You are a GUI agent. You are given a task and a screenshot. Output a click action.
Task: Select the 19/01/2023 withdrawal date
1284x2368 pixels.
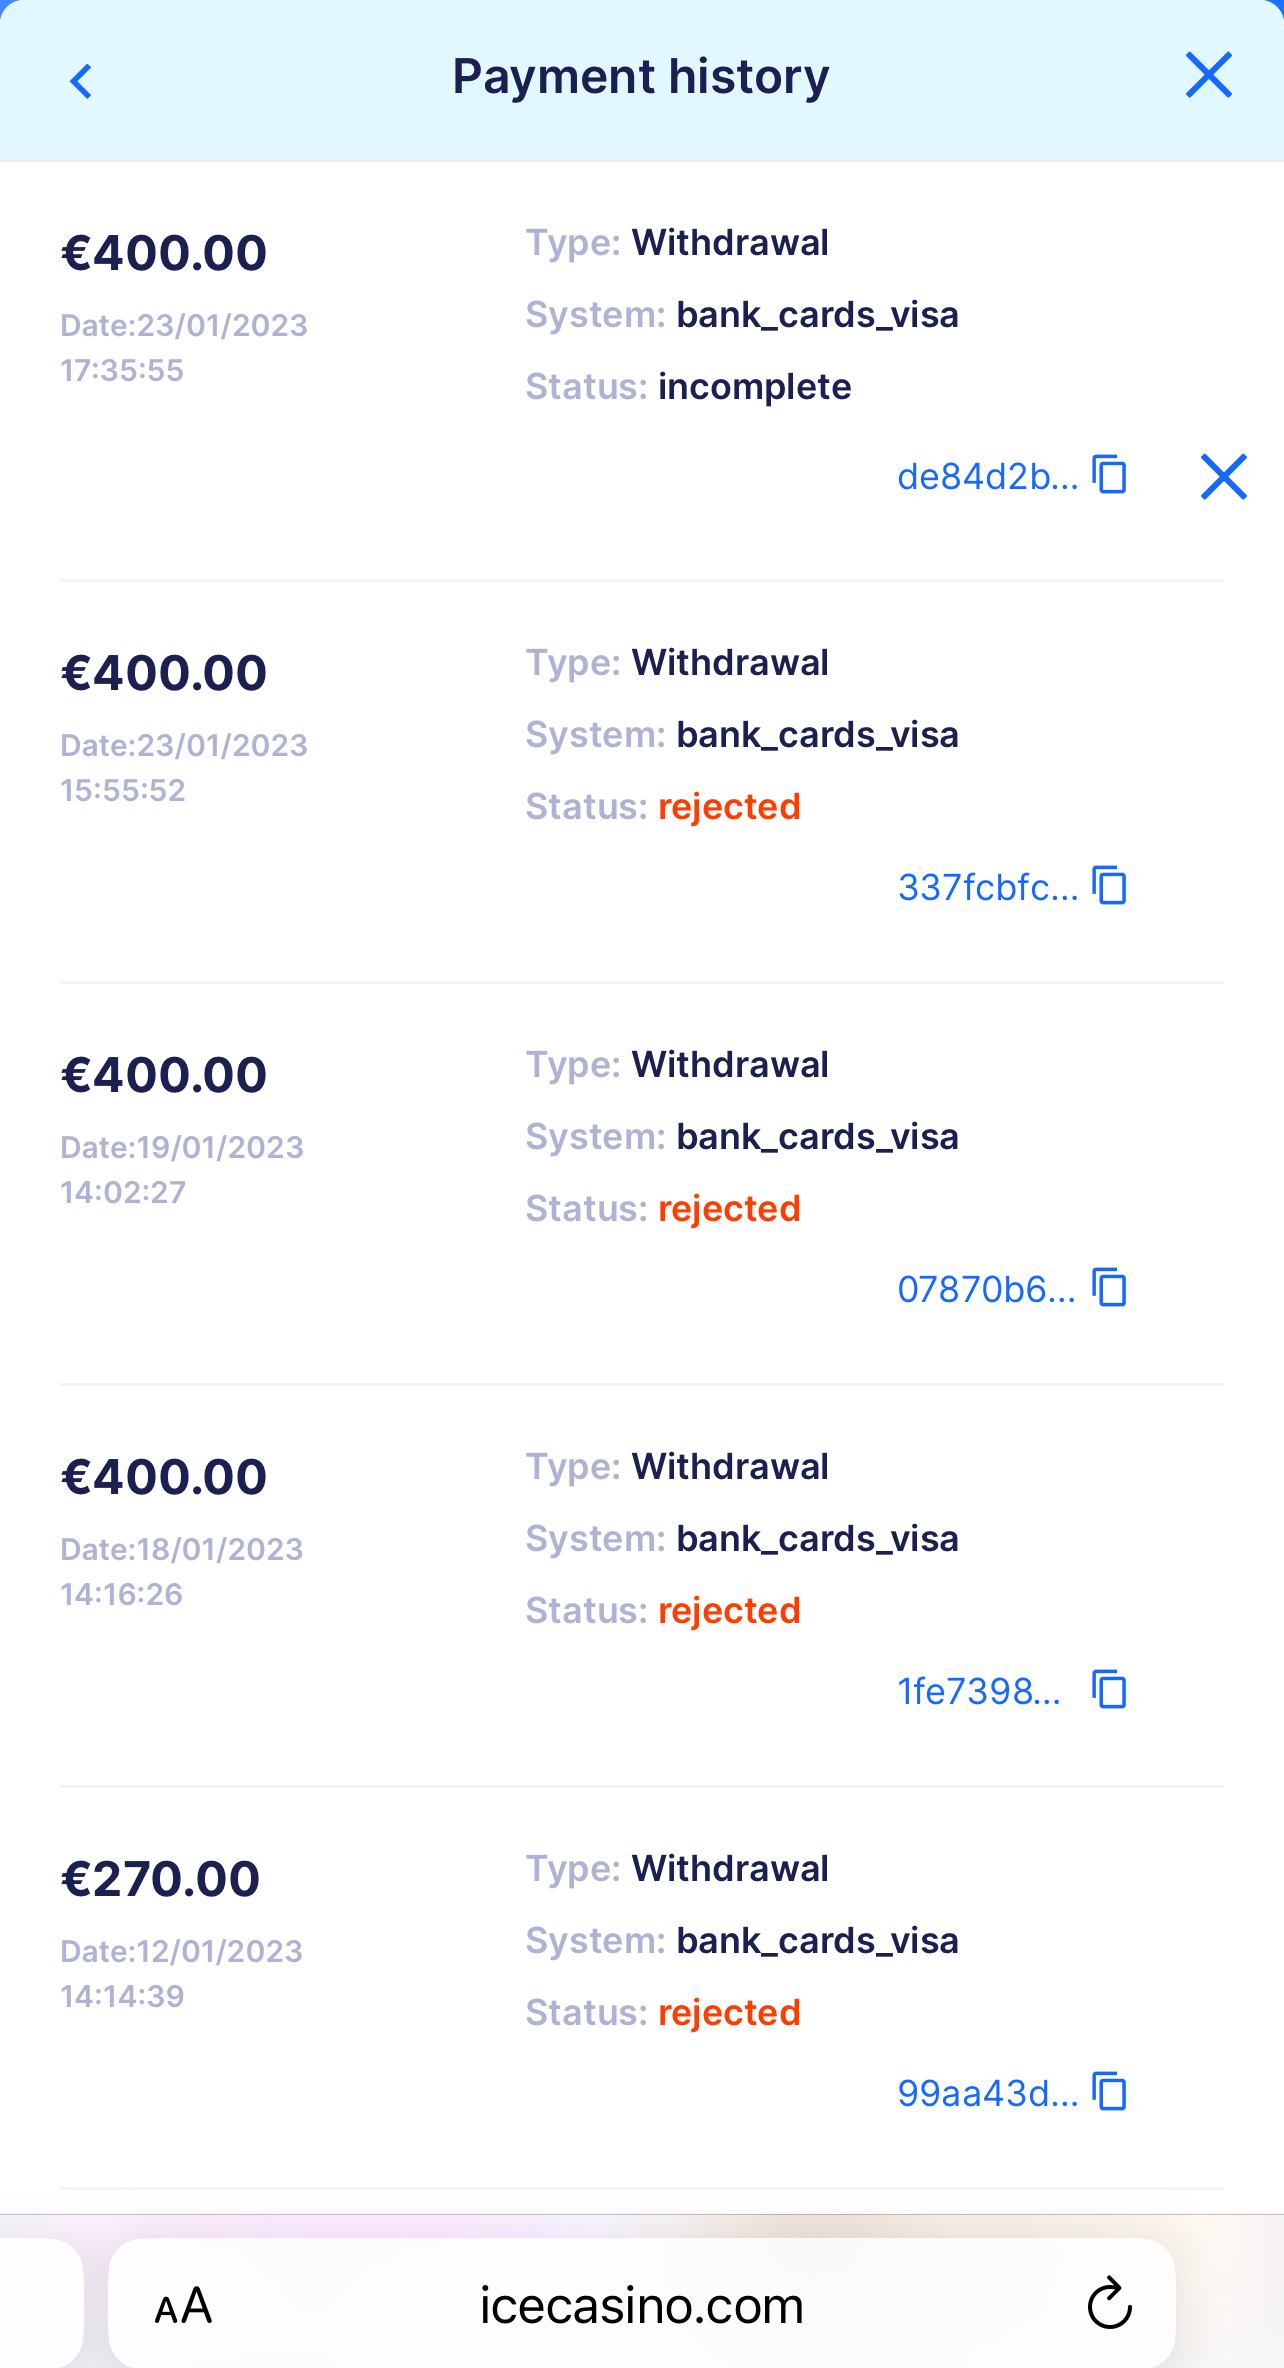point(182,1148)
